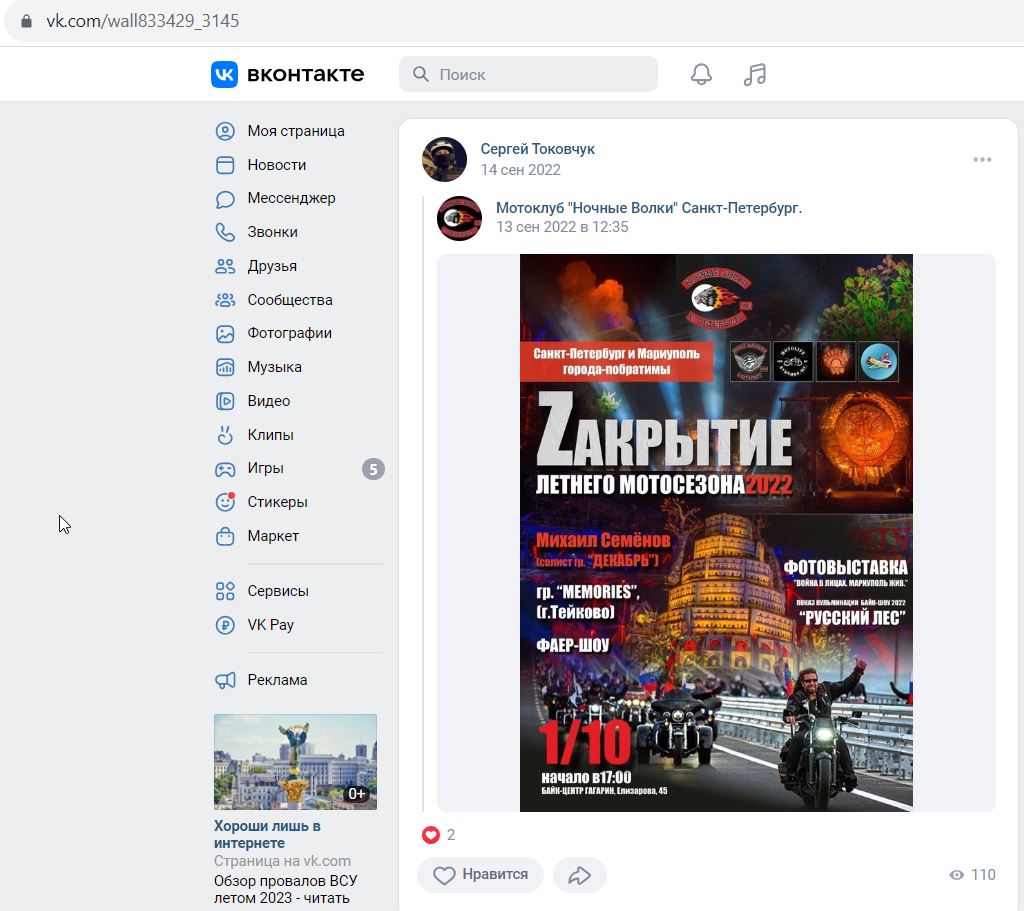Click вконтакте wordmark text
This screenshot has height=911, width=1024.
click(x=306, y=74)
